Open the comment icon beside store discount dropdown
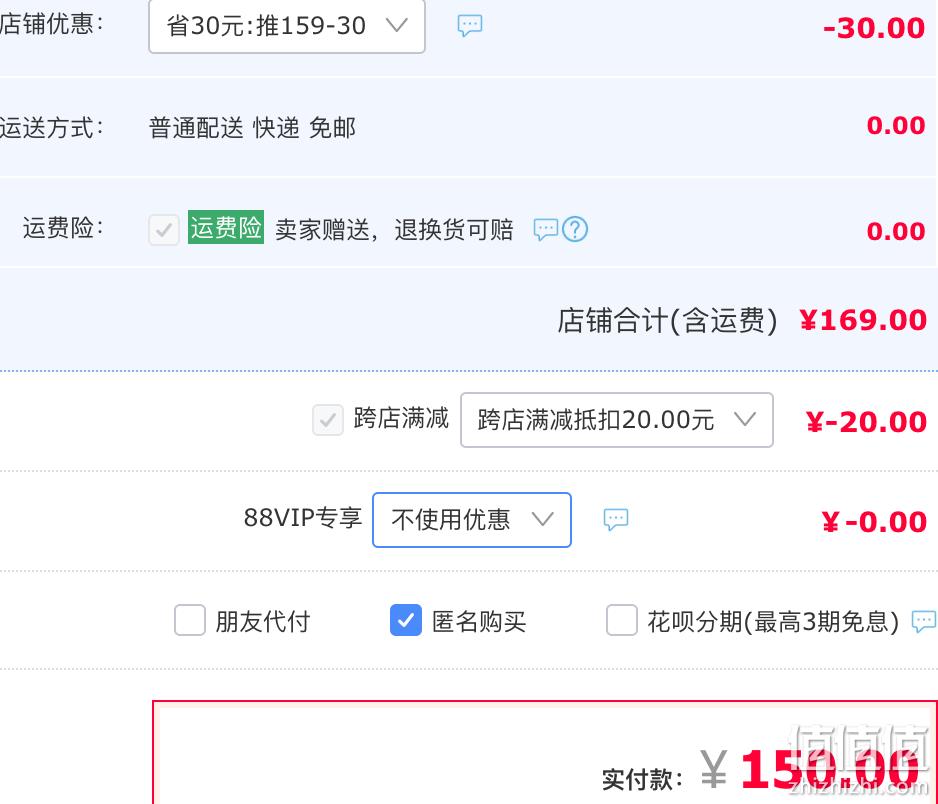This screenshot has height=804, width=938. 470,26
